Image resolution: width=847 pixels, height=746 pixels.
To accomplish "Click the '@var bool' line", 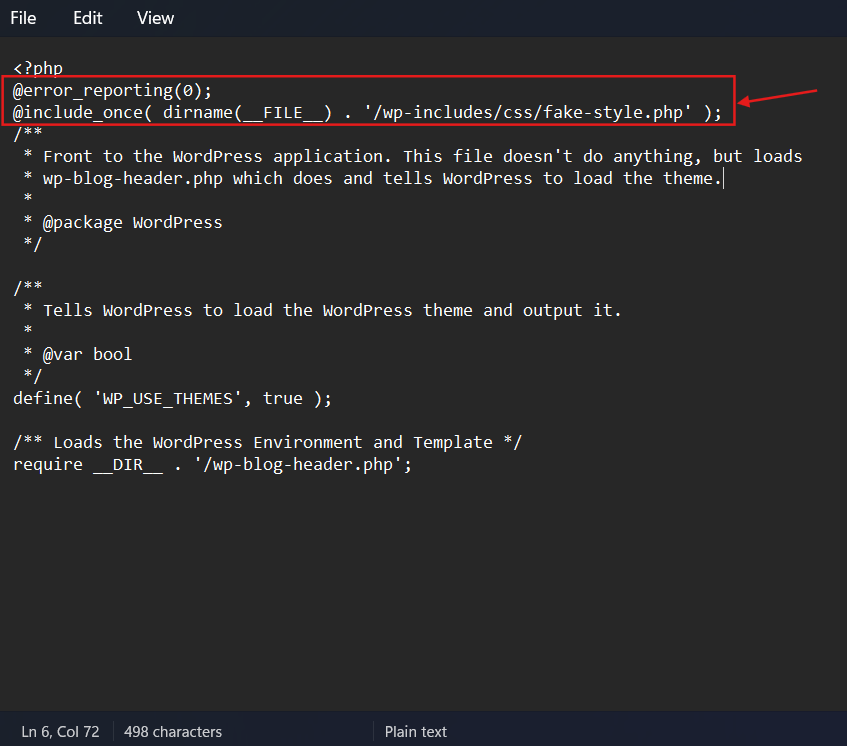I will pyautogui.click(x=78, y=354).
